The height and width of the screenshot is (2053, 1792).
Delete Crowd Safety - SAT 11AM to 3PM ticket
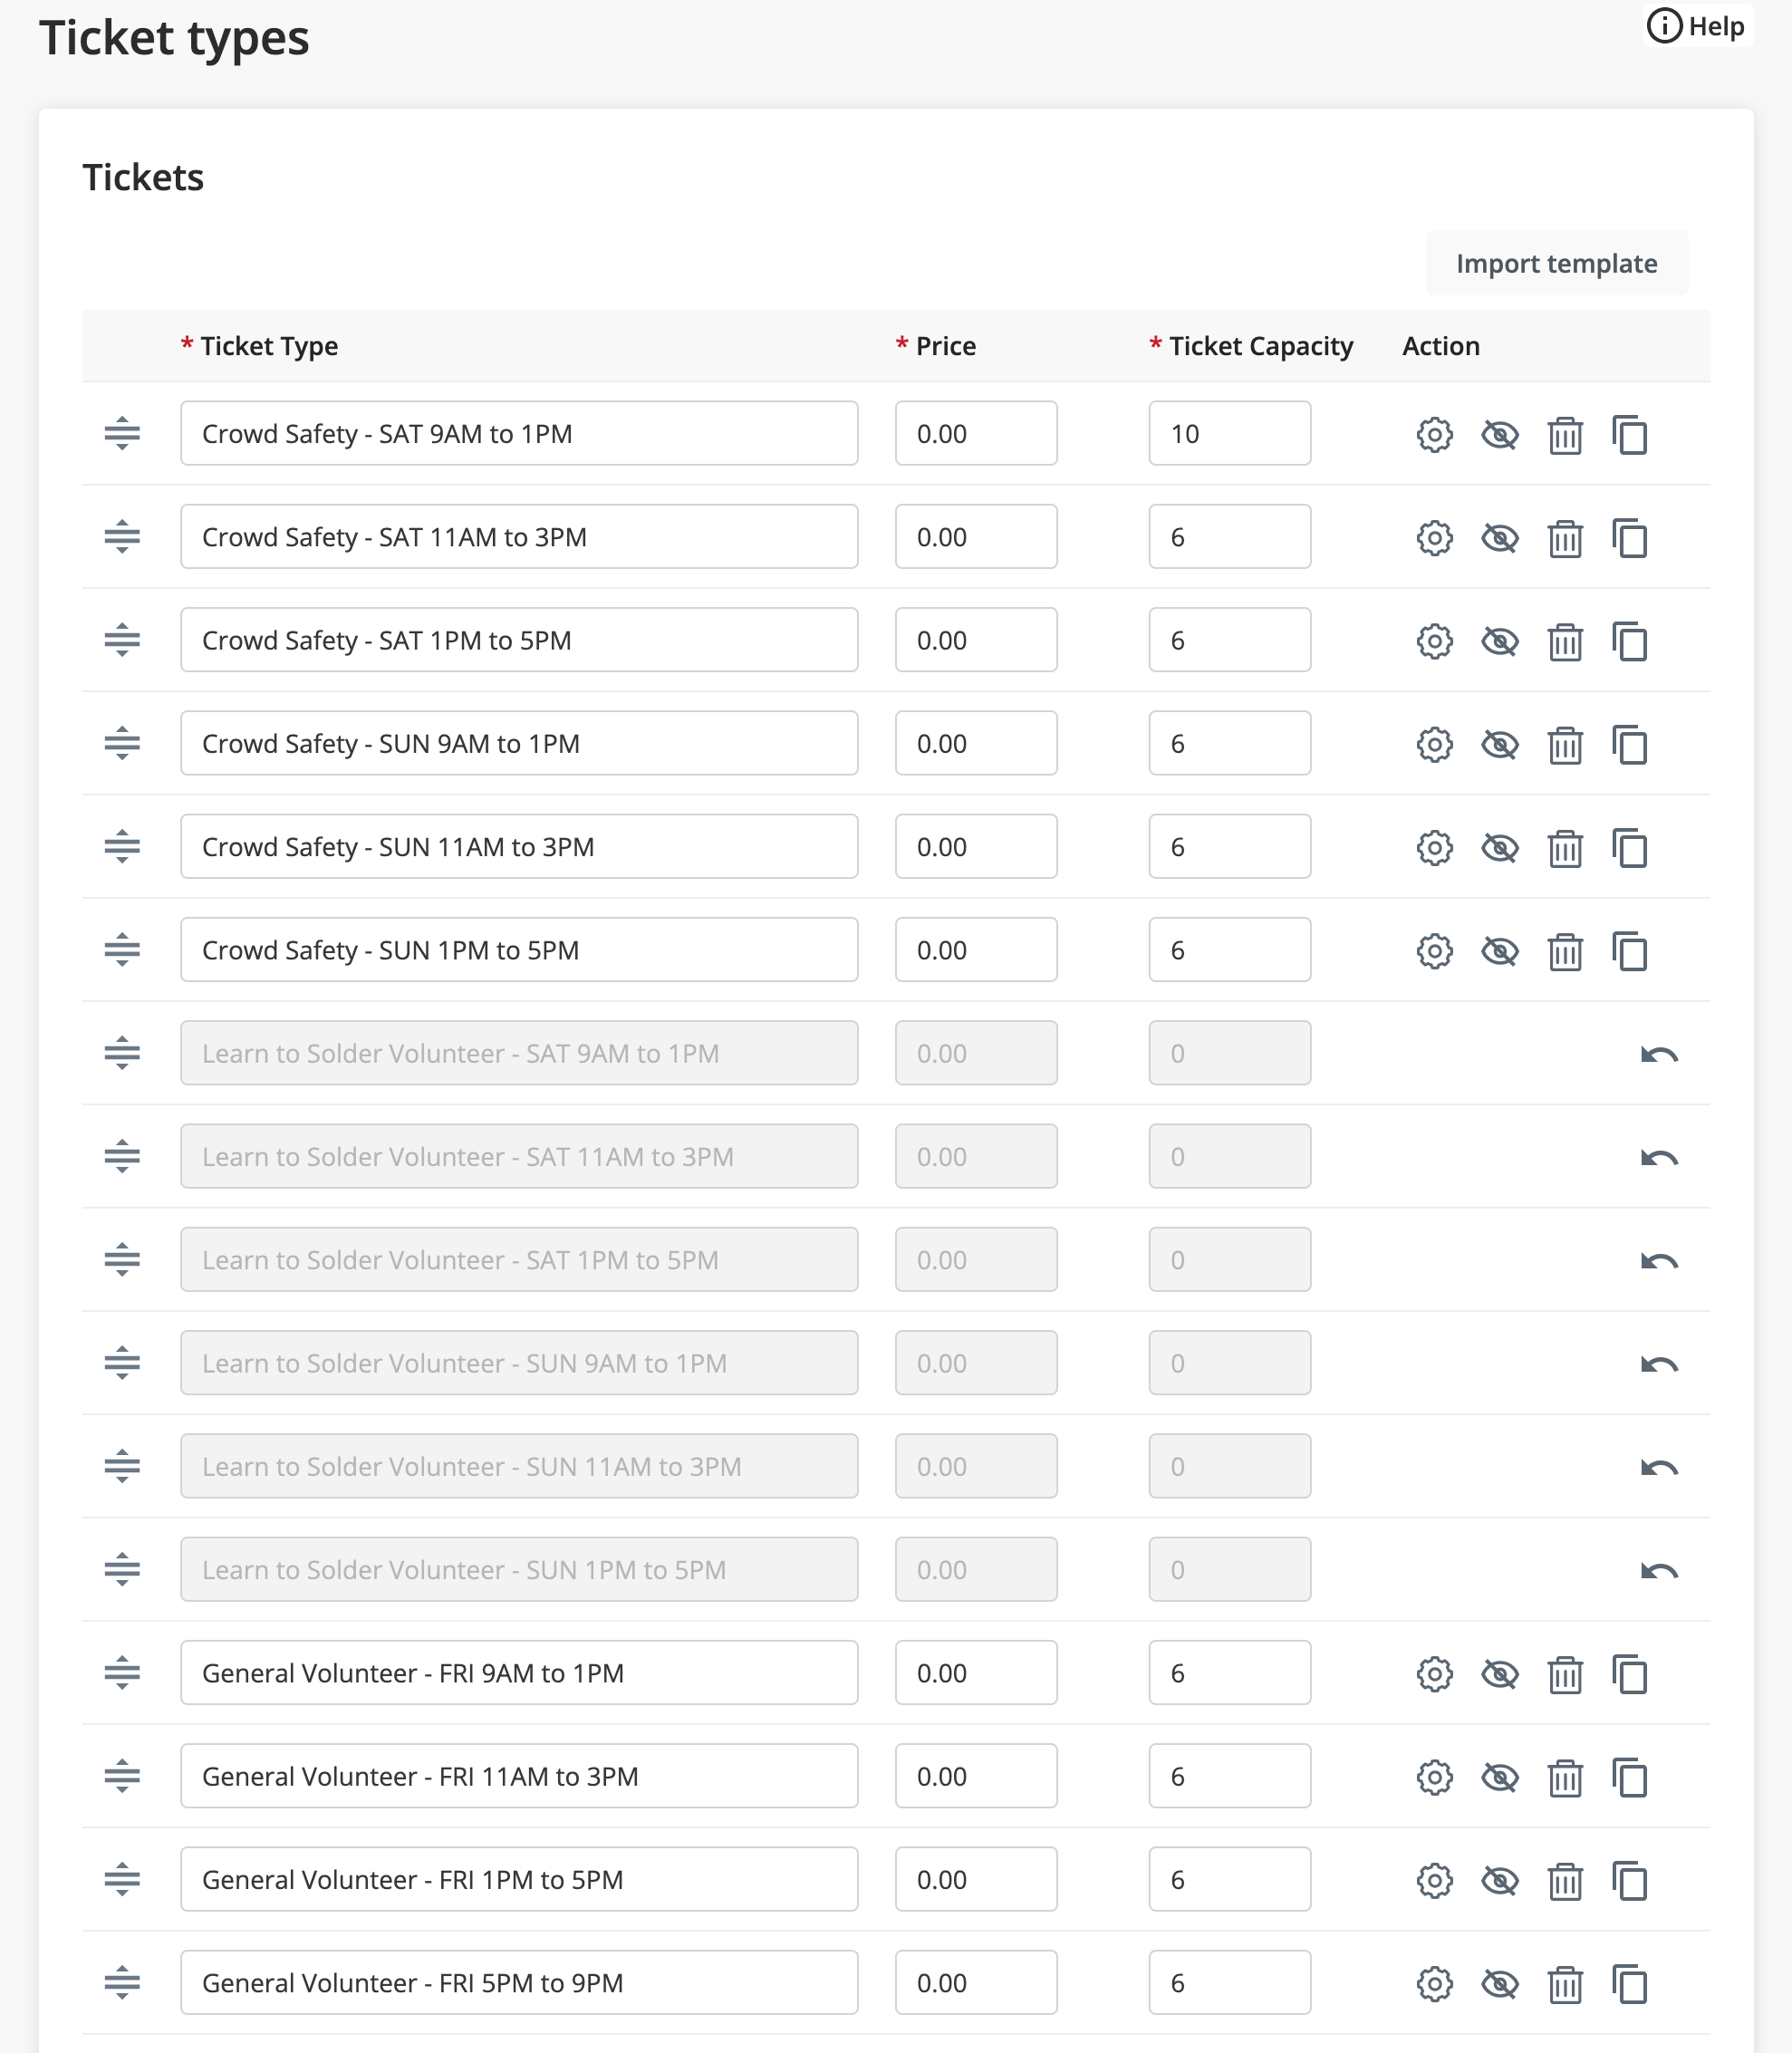pos(1565,537)
